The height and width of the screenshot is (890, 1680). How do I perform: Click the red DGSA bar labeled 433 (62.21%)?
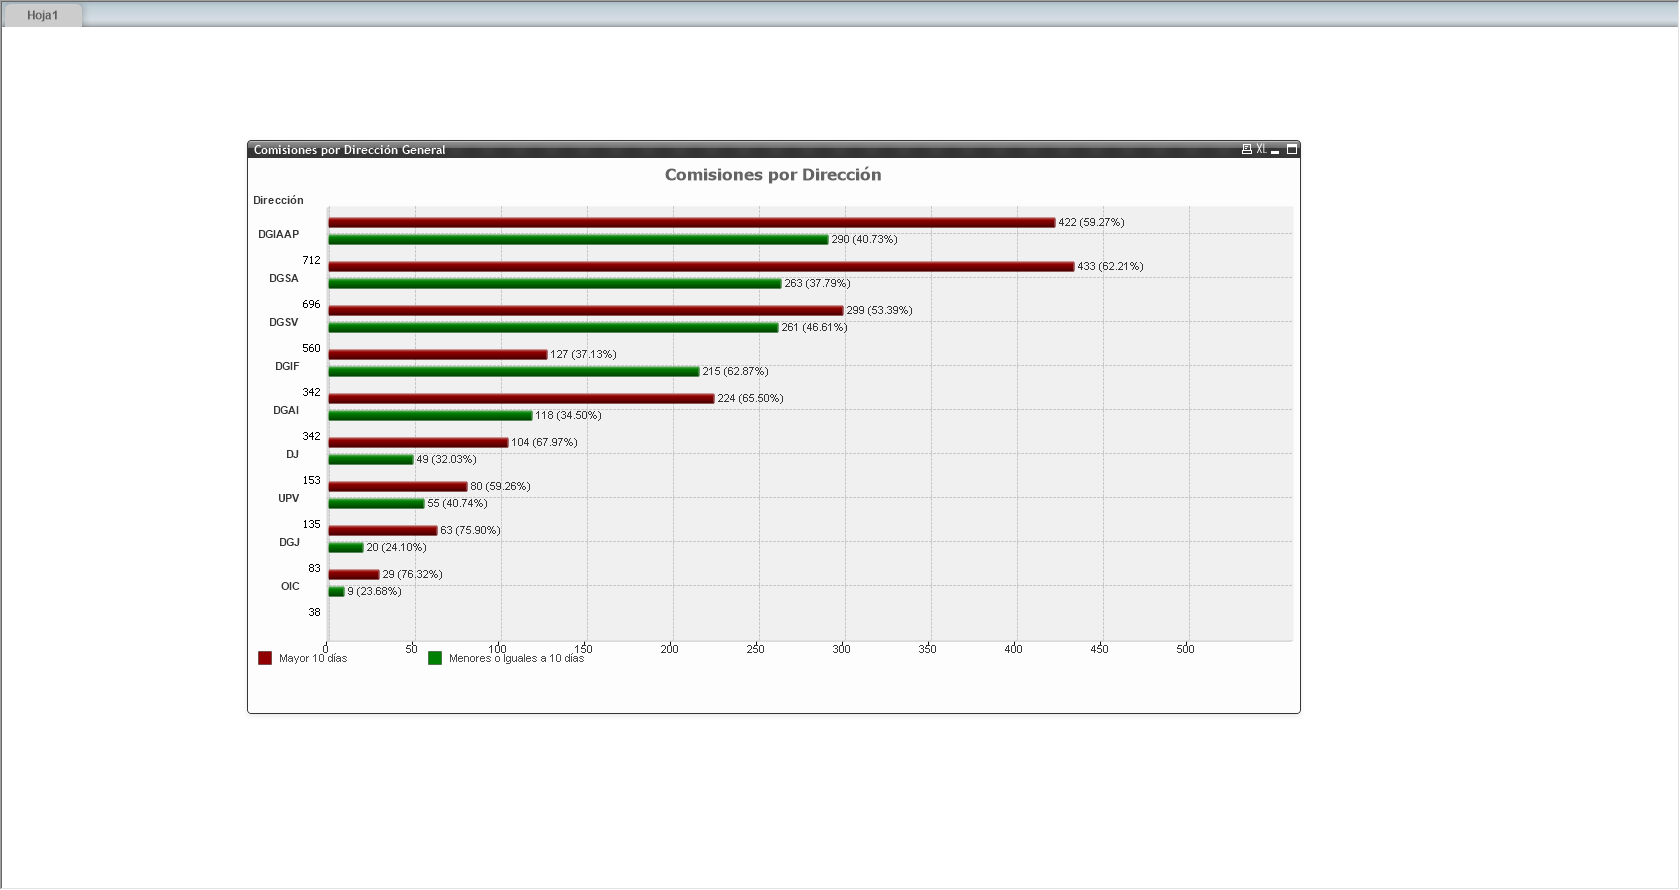[x=702, y=266]
